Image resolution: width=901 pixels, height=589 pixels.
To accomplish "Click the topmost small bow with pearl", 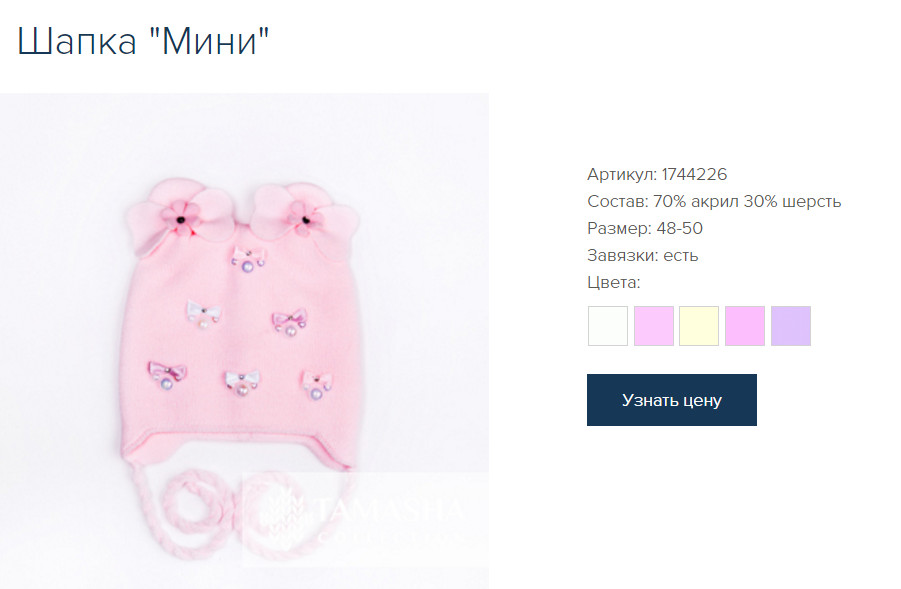I will [x=249, y=259].
